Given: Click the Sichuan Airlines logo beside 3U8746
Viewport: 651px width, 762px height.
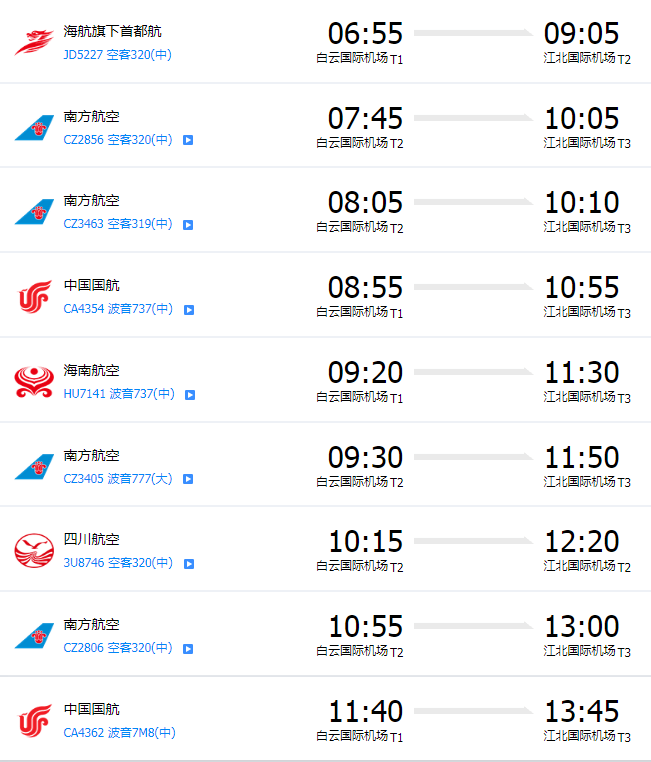Looking at the screenshot, I should tap(34, 551).
